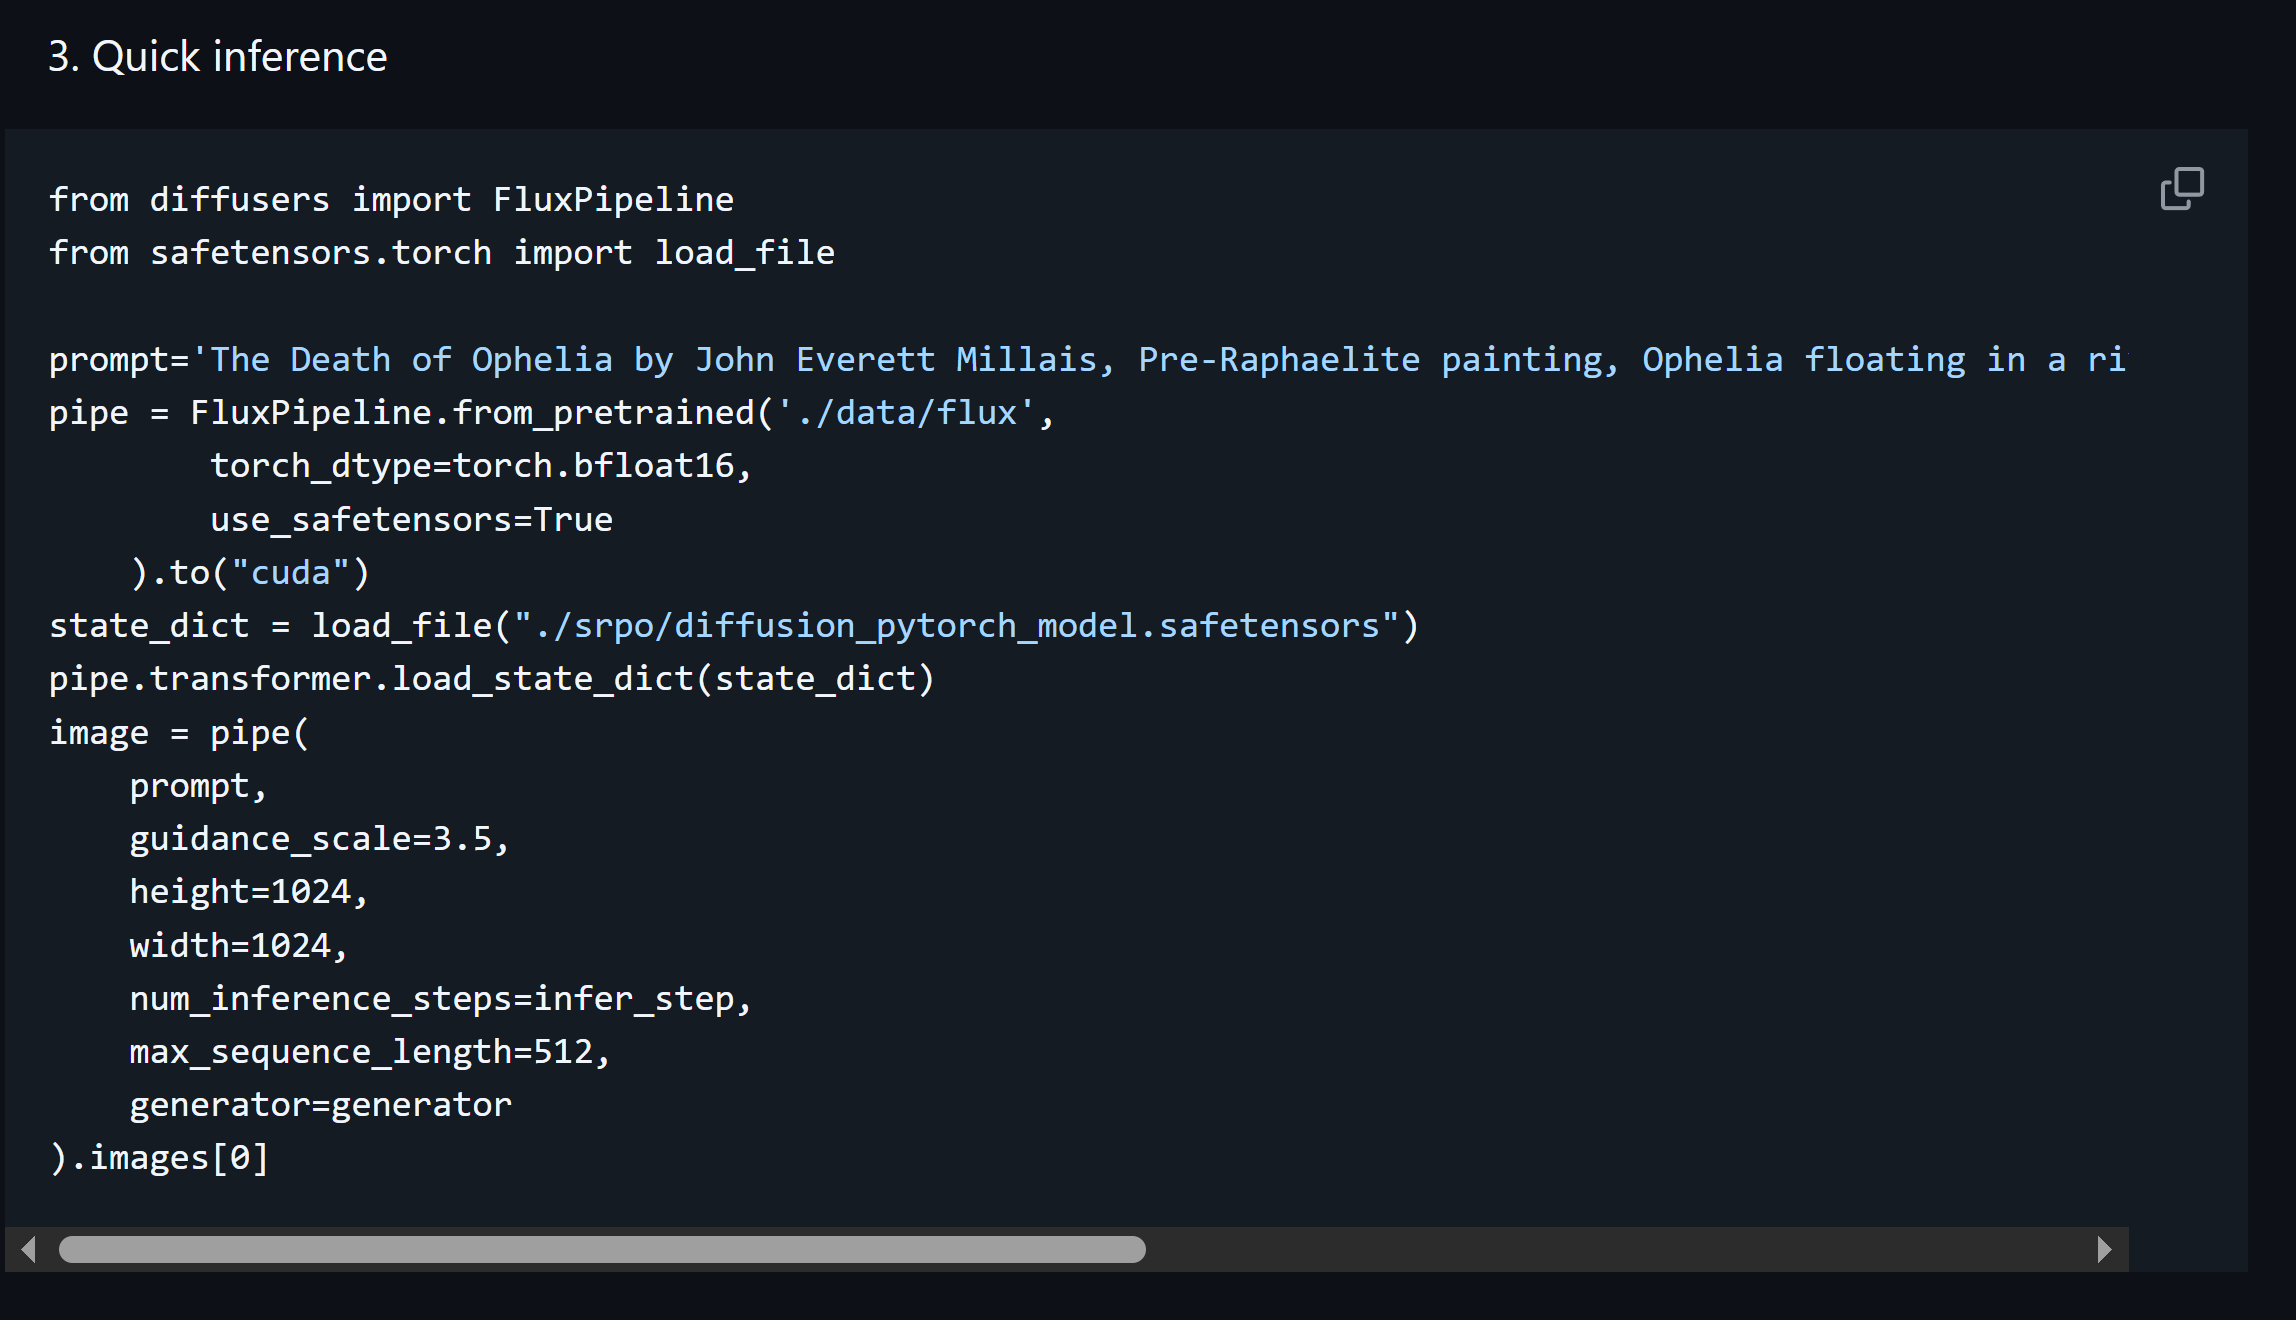Click the horizontal scrollbar left arrow
The width and height of the screenshot is (2296, 1320).
click(28, 1249)
